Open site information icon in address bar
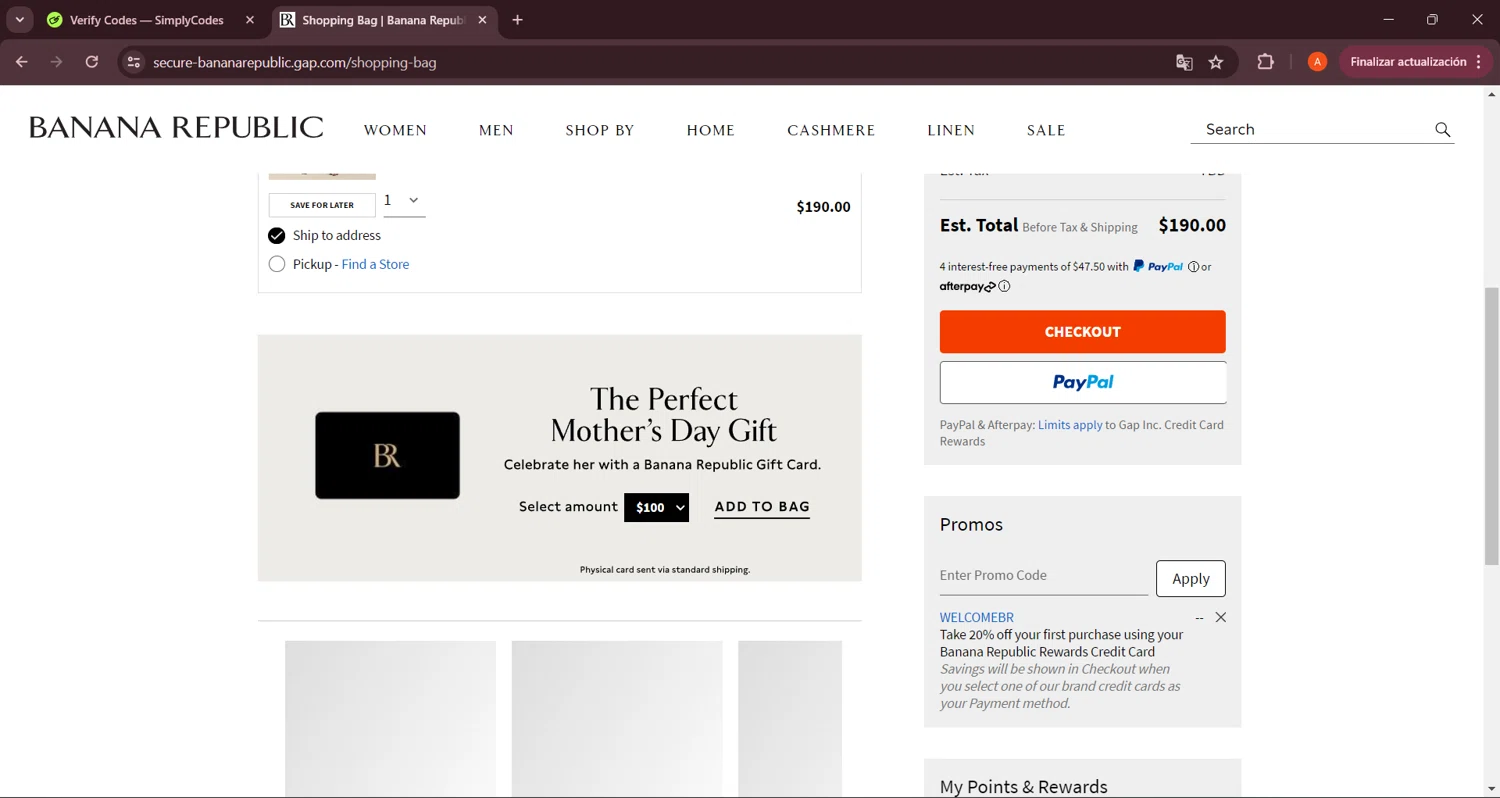The image size is (1500, 798). pos(133,62)
